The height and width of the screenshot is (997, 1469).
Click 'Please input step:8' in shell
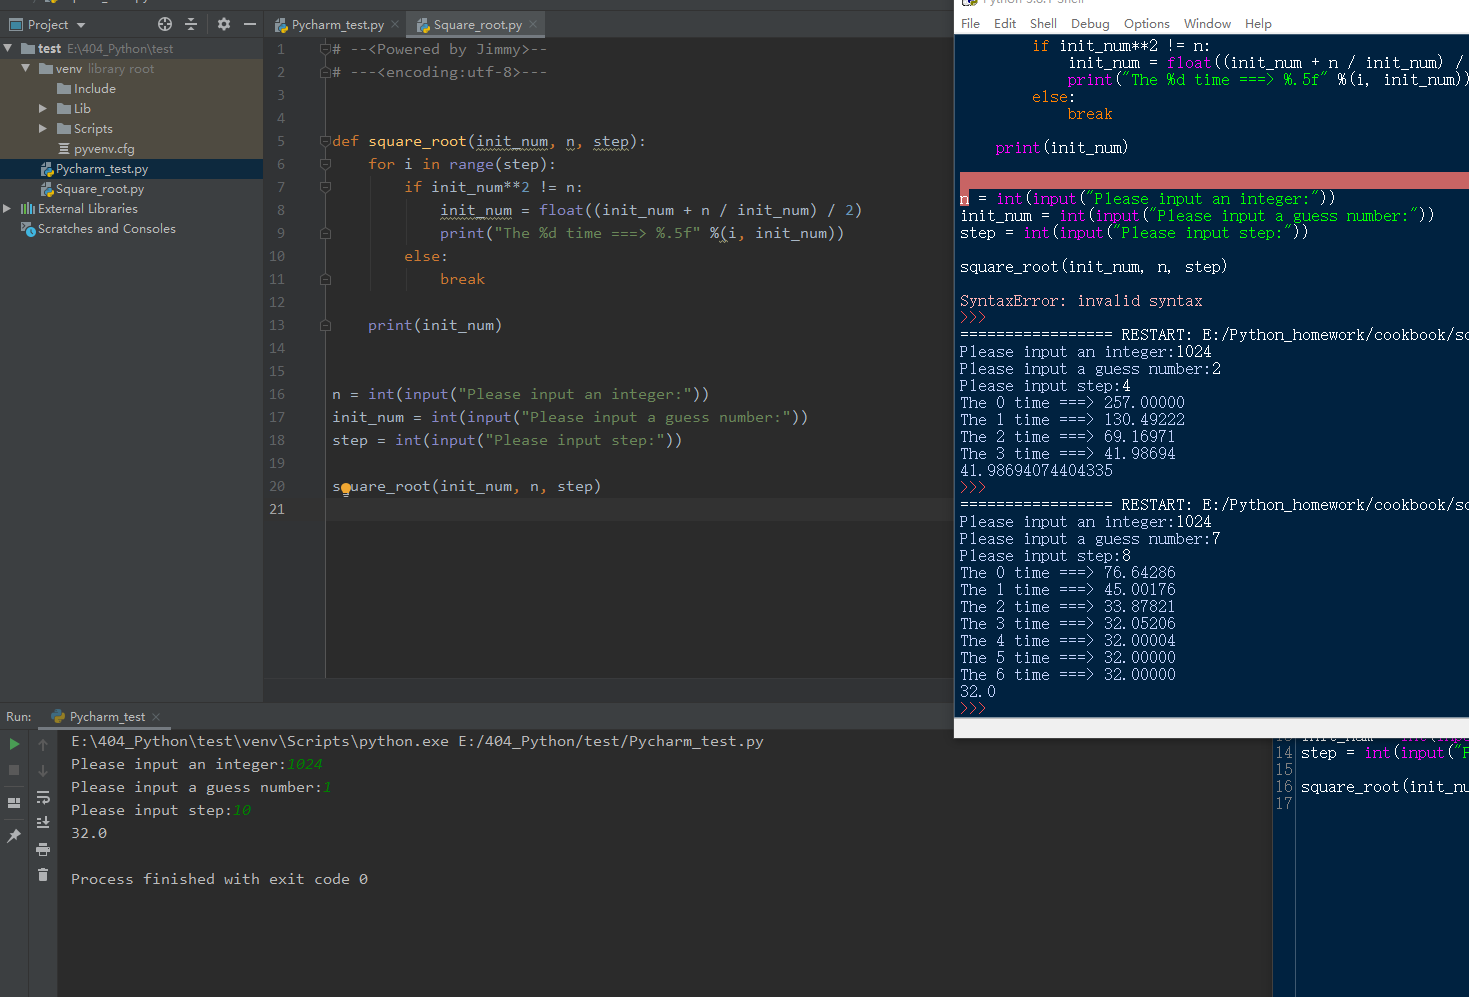1045,556
